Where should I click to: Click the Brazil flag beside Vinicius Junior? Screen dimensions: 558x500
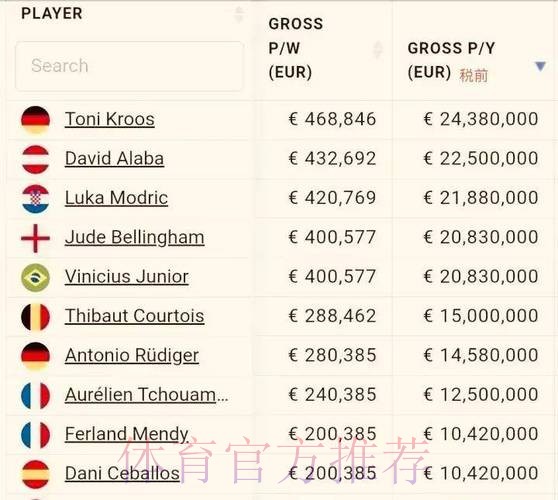tap(35, 278)
